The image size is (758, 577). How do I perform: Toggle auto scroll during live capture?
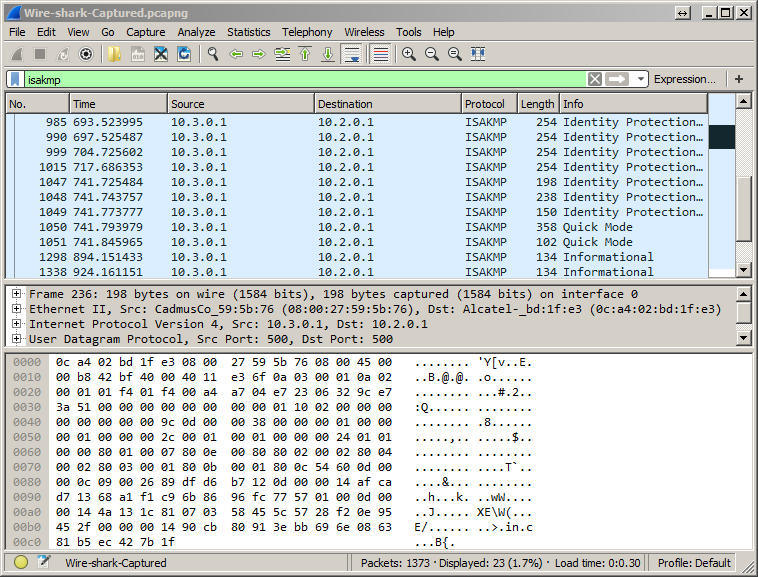tap(351, 54)
